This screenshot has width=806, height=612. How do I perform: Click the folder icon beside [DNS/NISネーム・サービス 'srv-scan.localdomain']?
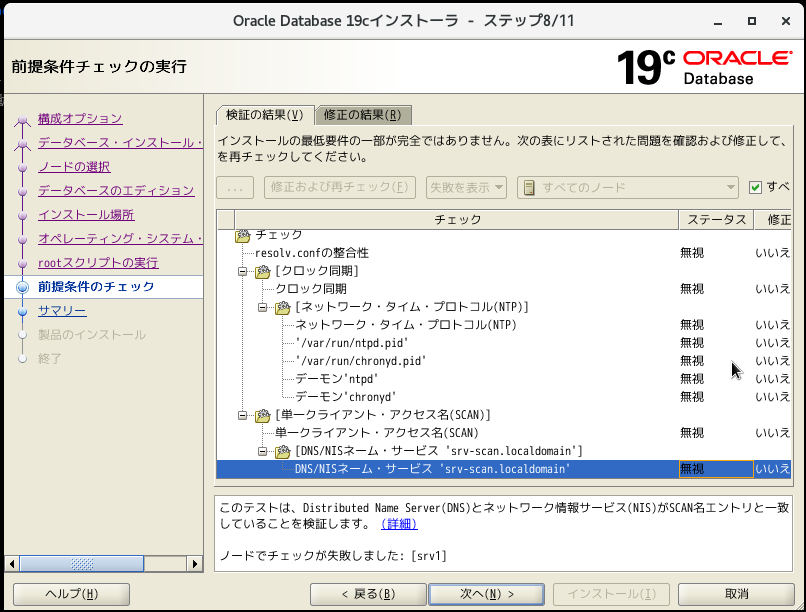[x=282, y=451]
